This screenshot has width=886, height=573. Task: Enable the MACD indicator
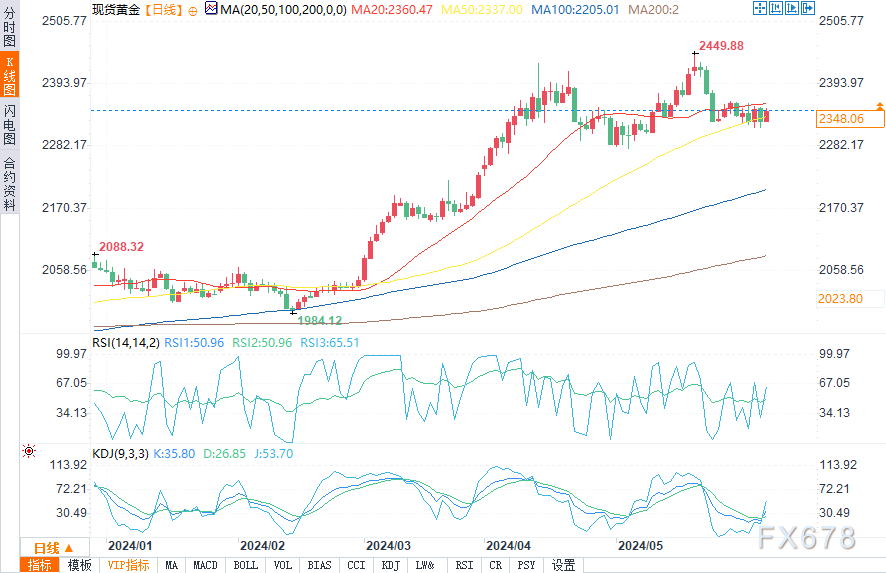coord(205,565)
